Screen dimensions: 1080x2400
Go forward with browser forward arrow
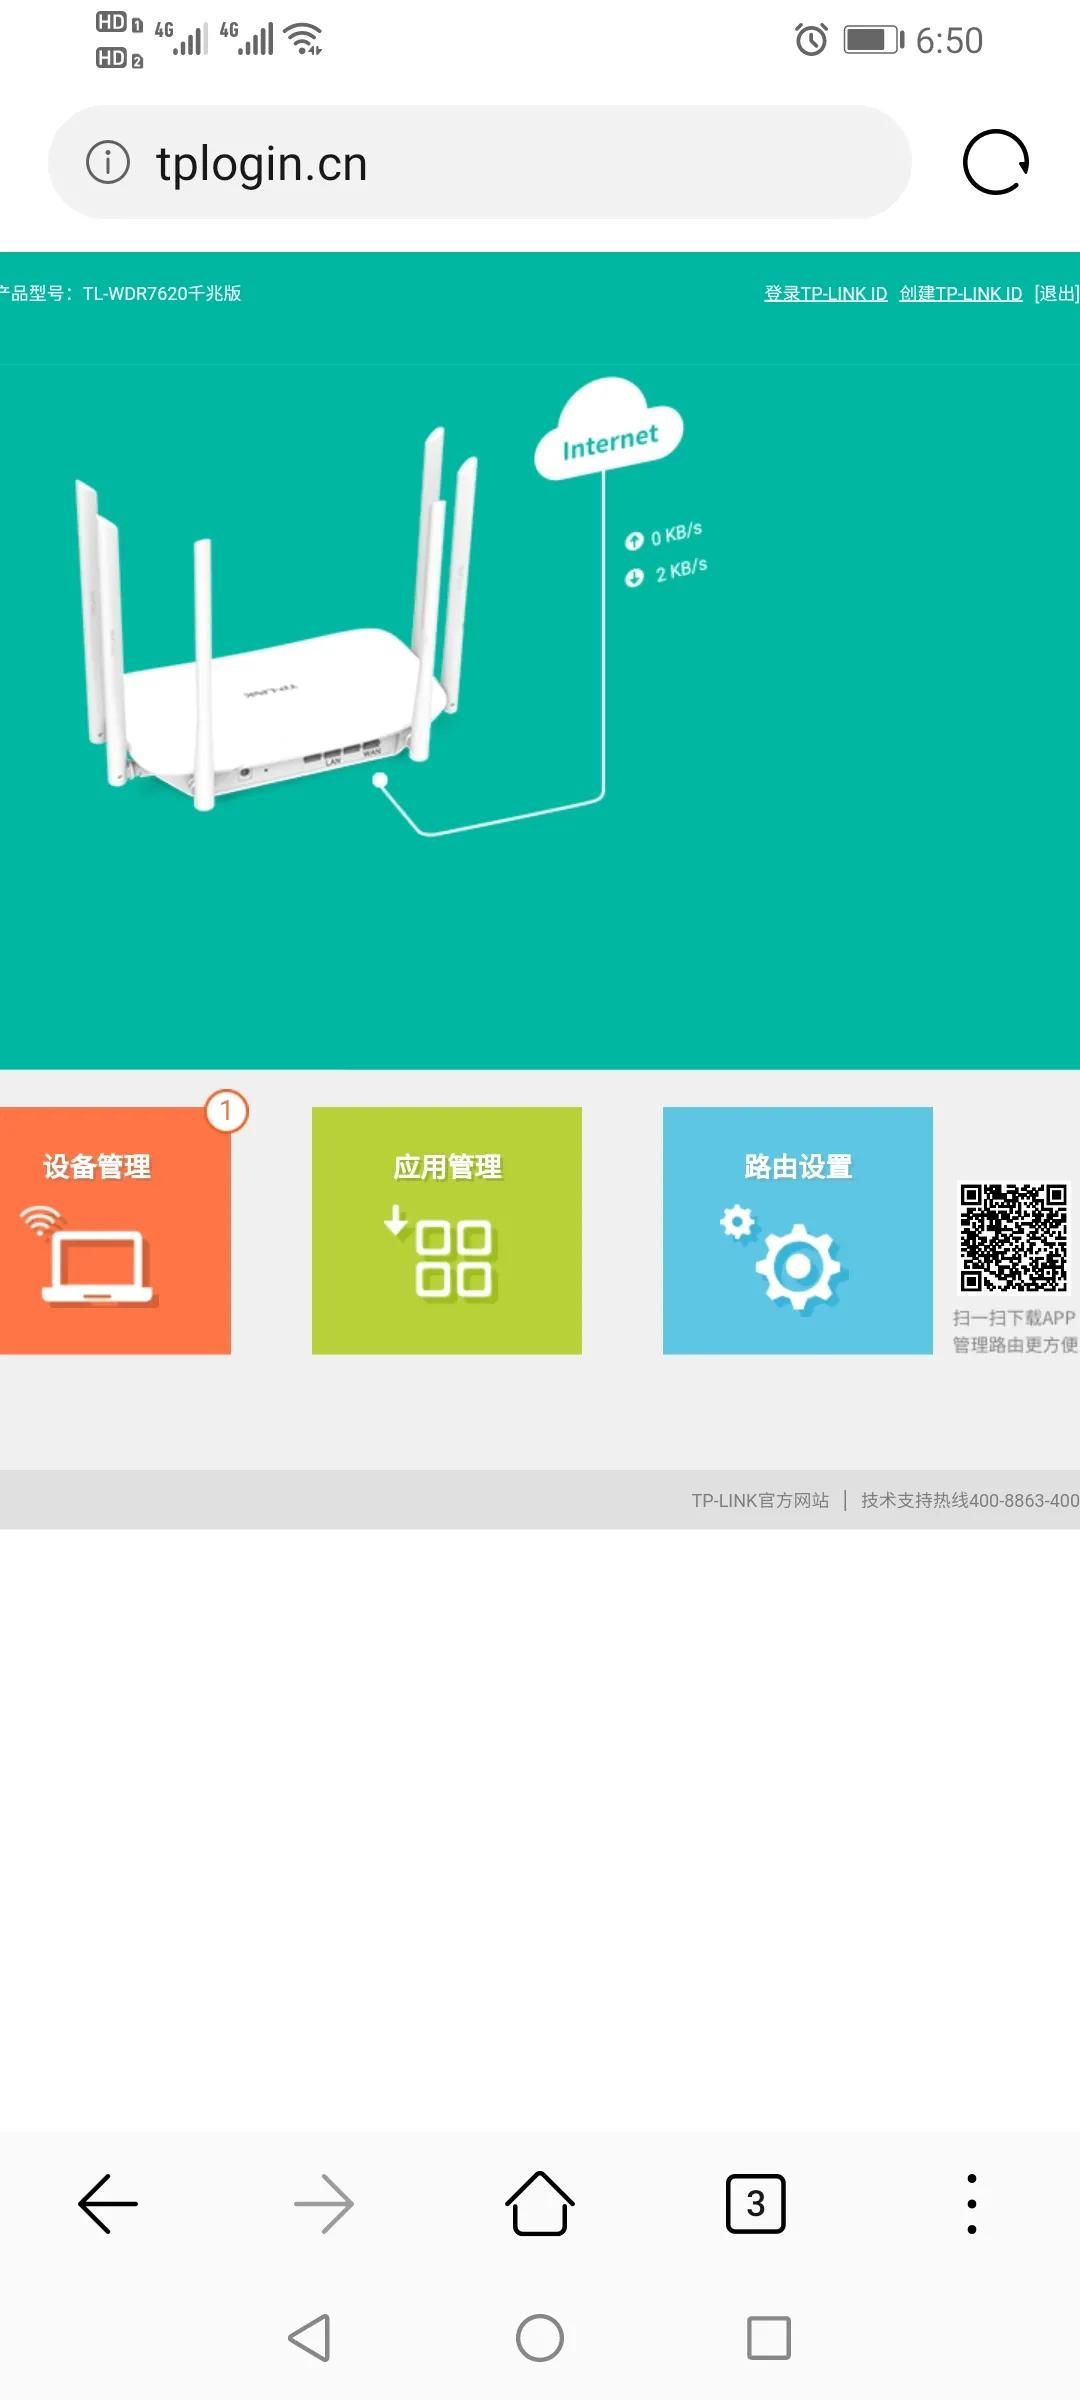[324, 2203]
